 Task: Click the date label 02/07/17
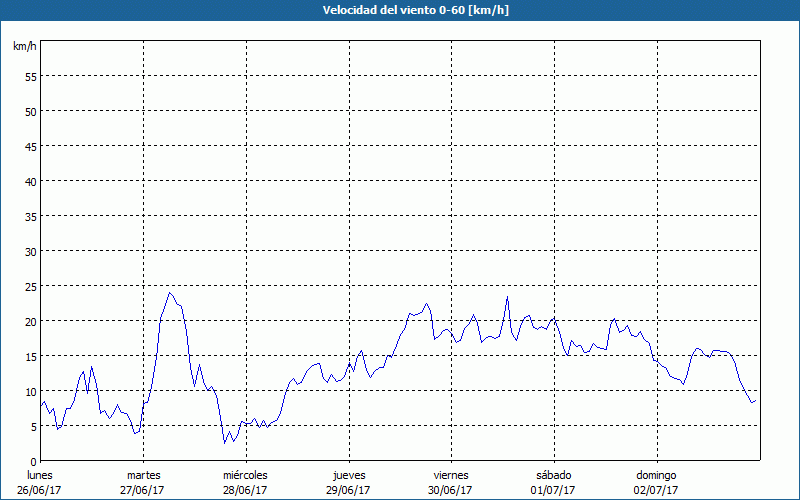(x=655, y=489)
